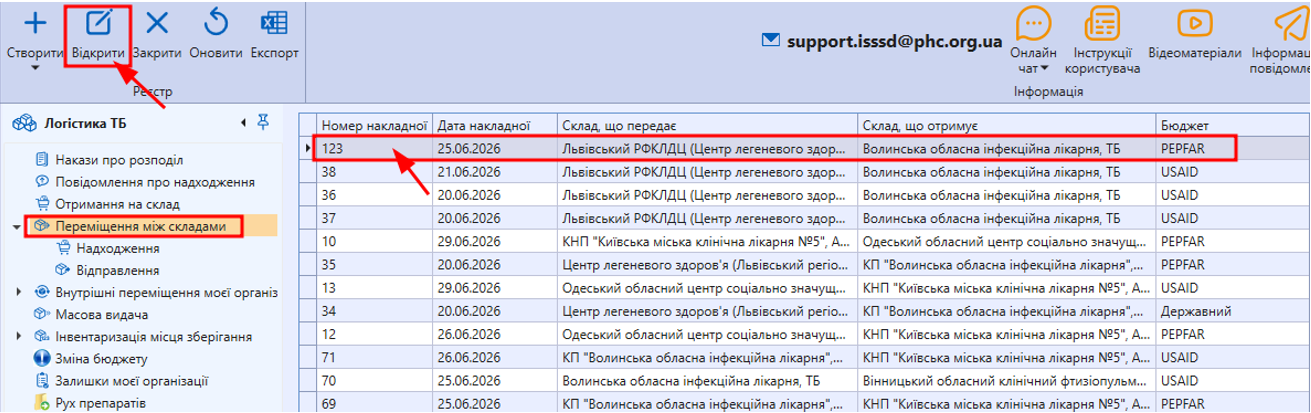Sort by Склад, що передає column header
The image size is (1311, 413).
(708, 125)
